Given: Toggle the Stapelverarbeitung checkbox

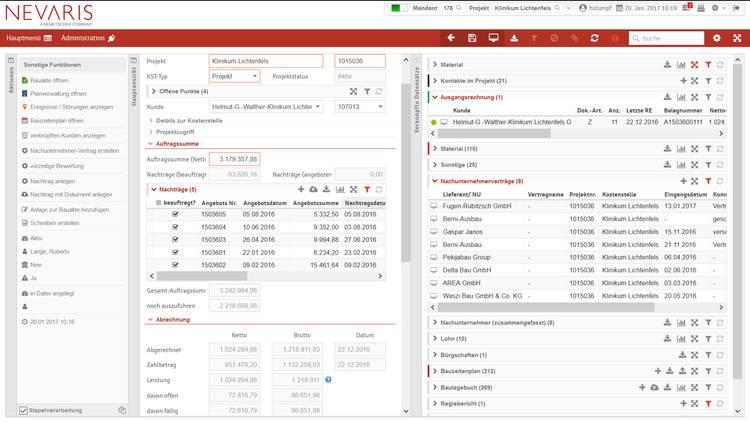Looking at the screenshot, I should click(x=24, y=410).
